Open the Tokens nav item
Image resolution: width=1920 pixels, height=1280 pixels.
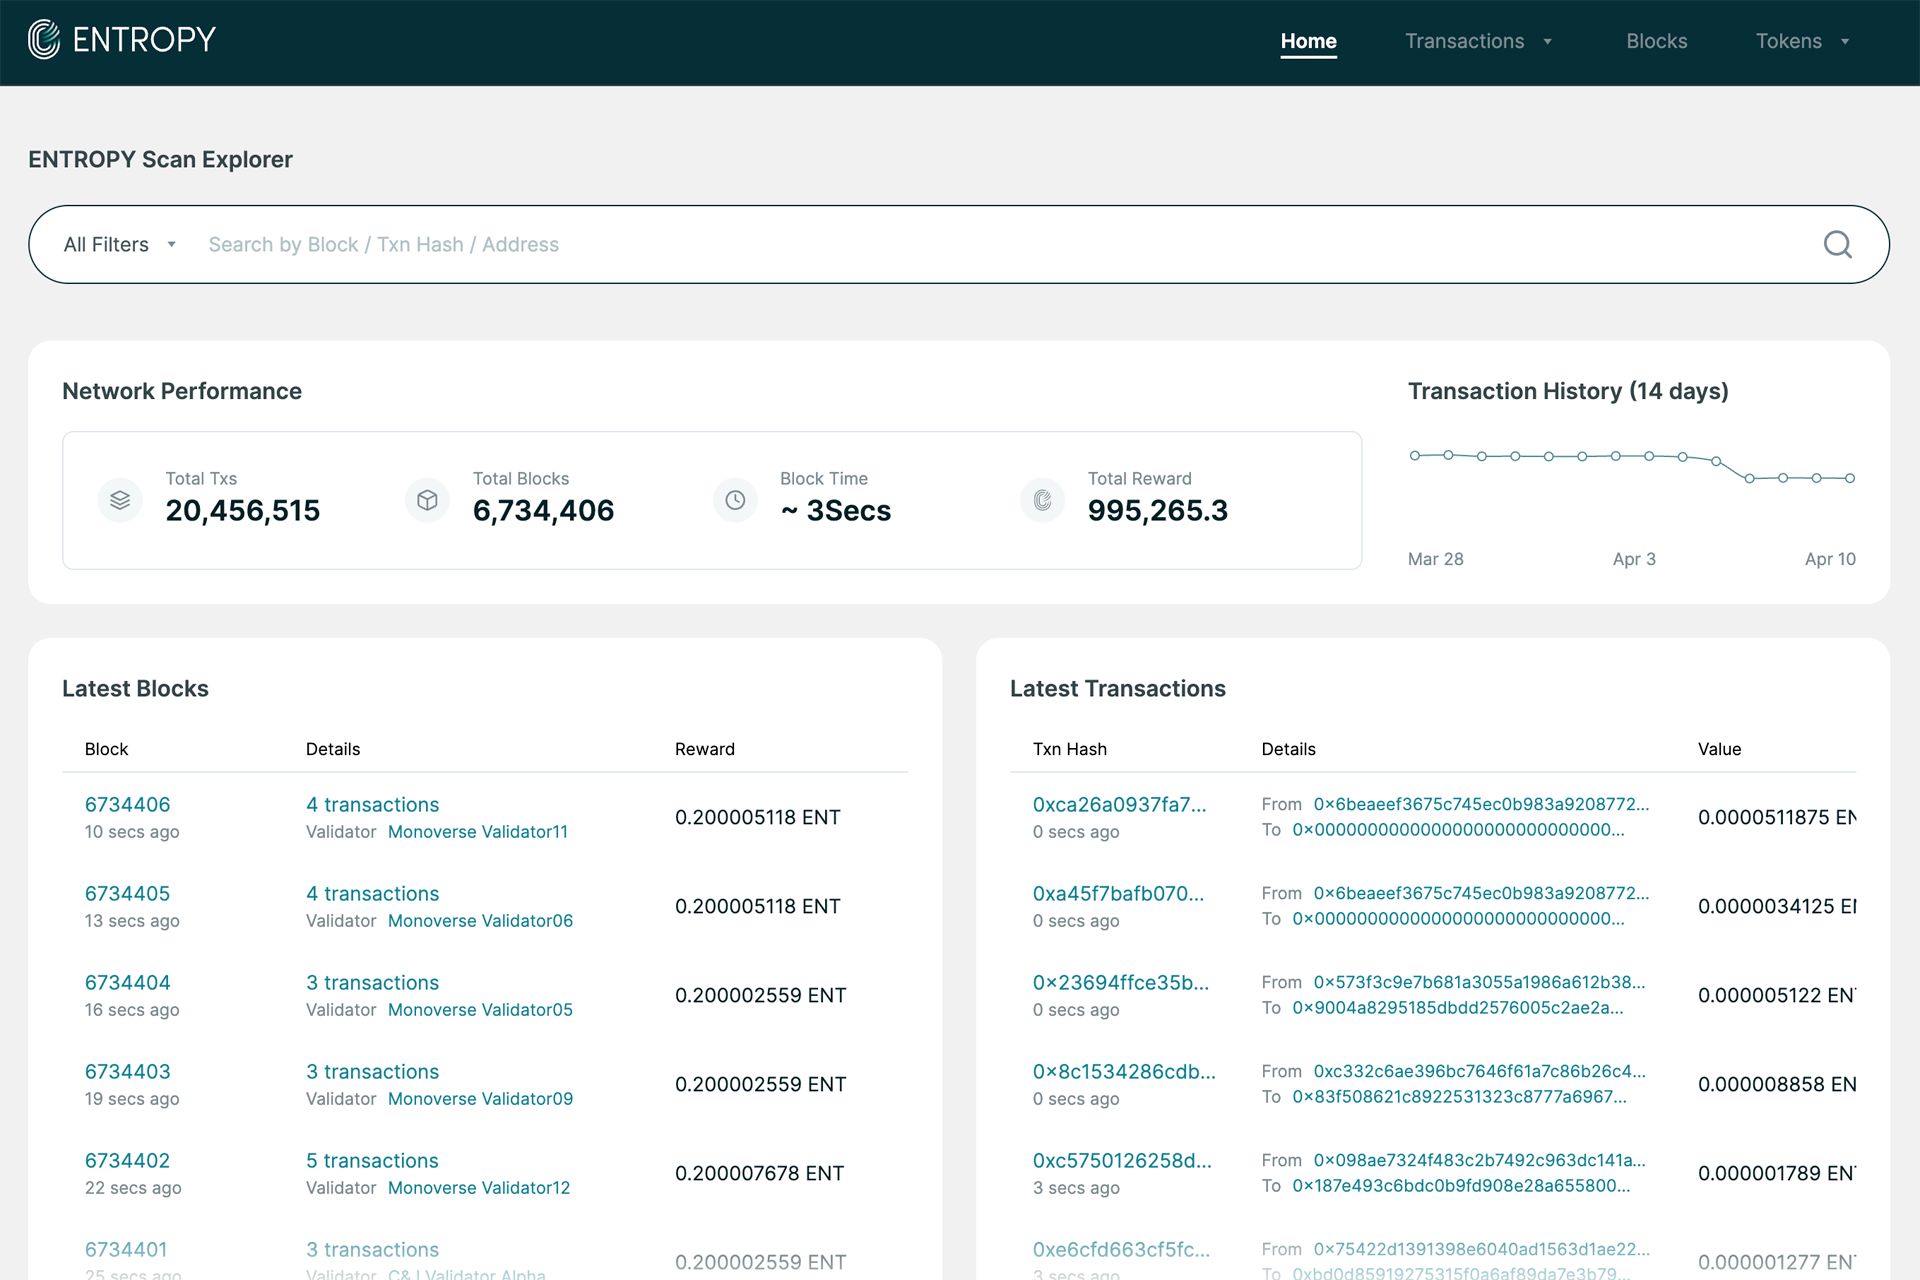click(1788, 41)
